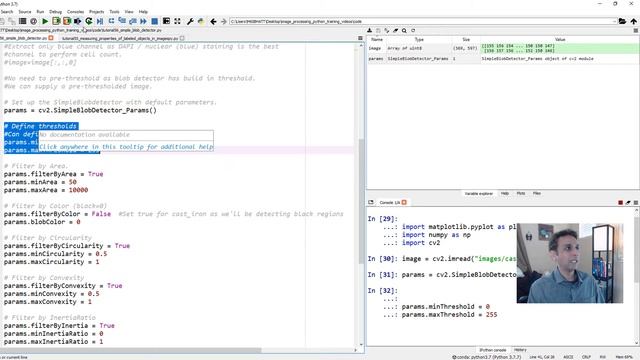Close the simple_blob_detector editor tab

coord(51,38)
